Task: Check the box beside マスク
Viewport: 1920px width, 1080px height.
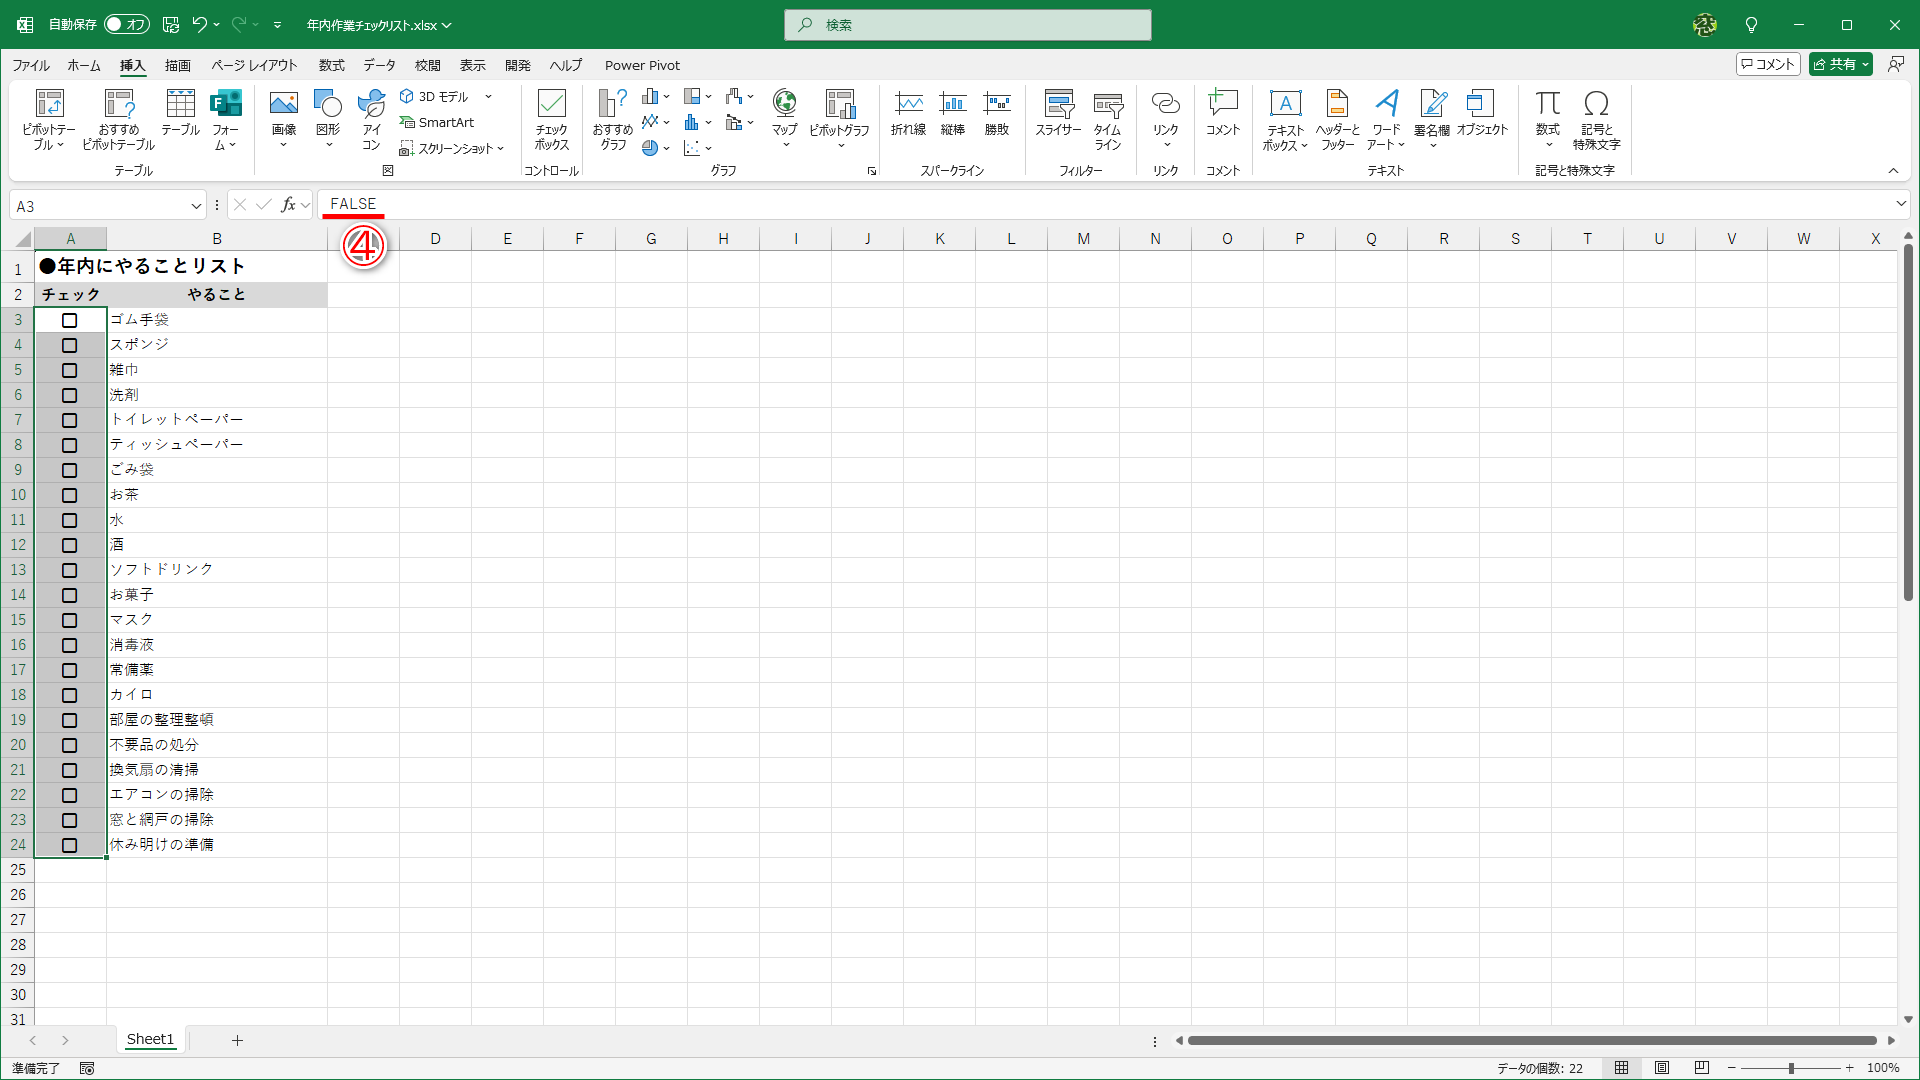Action: [69, 620]
